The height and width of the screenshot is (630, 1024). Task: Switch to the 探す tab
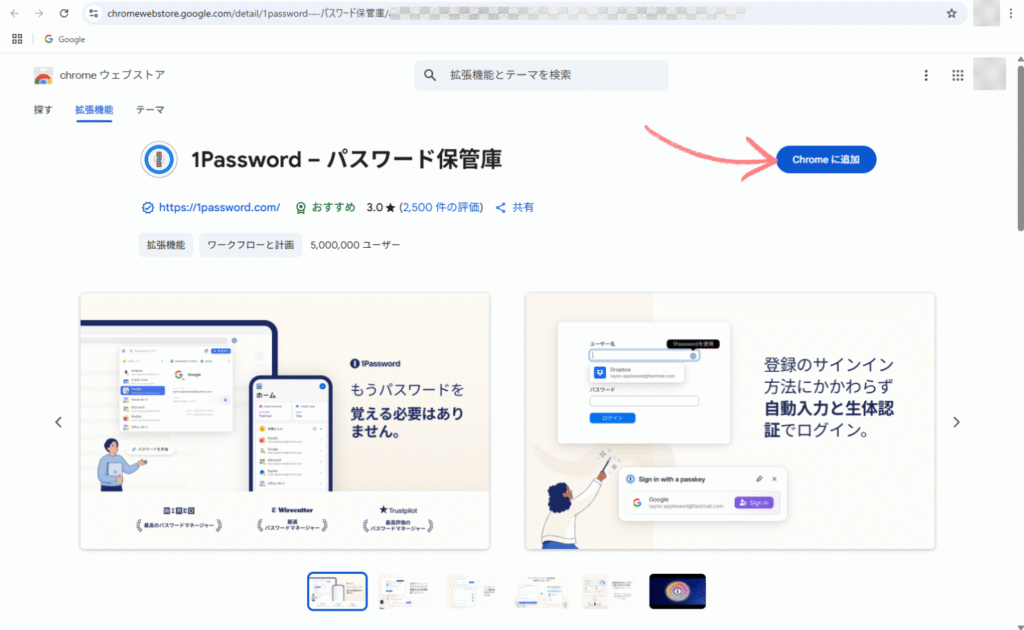click(43, 110)
